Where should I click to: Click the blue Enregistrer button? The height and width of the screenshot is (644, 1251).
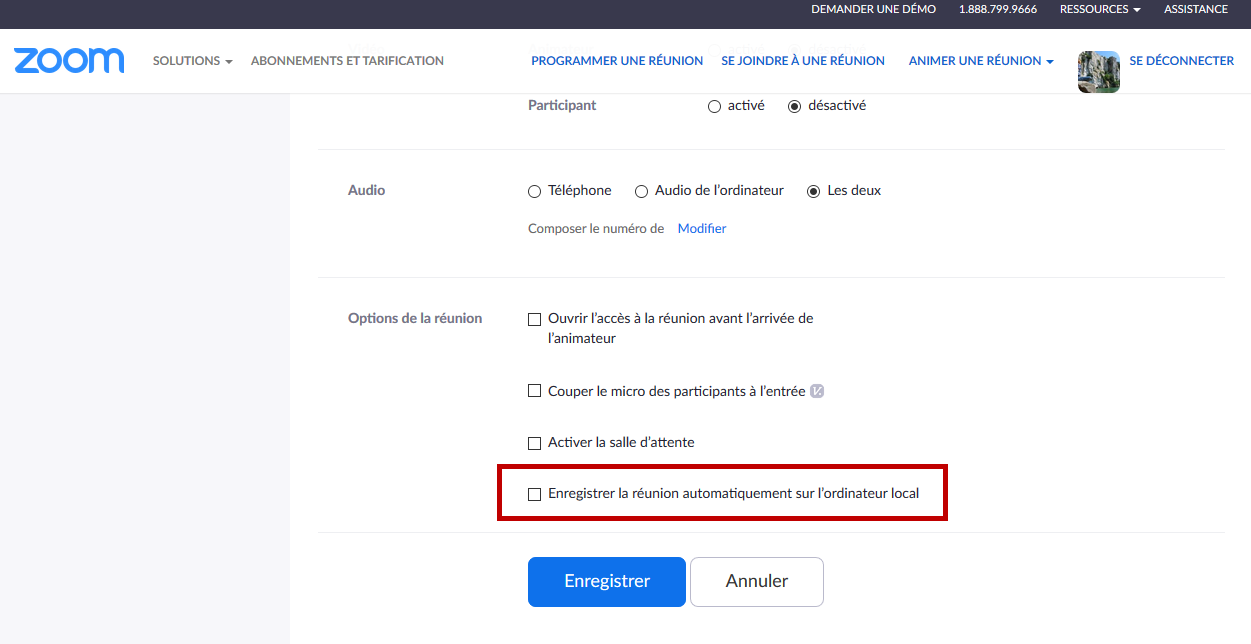(x=607, y=582)
